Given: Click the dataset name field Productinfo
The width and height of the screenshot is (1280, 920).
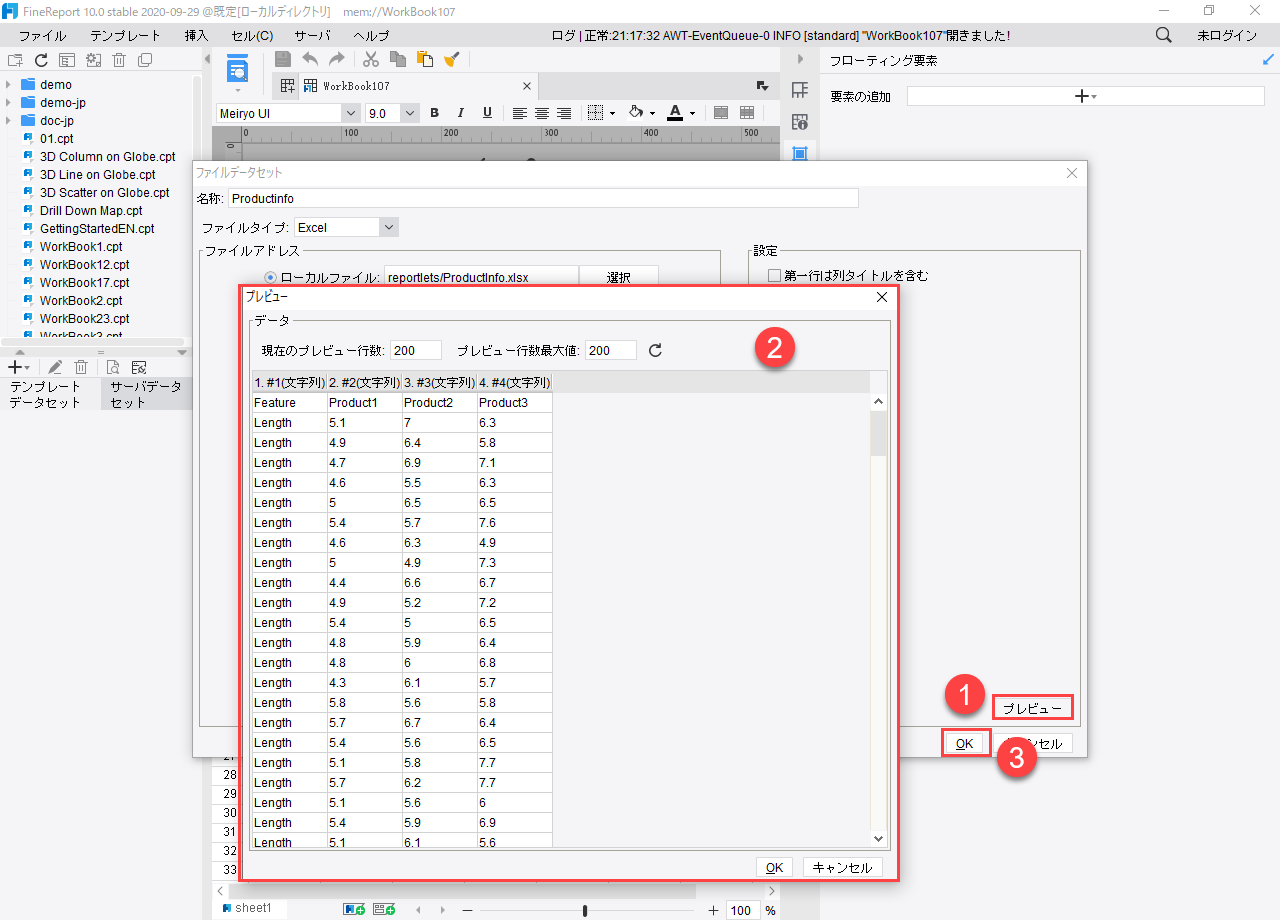Looking at the screenshot, I should tap(543, 198).
